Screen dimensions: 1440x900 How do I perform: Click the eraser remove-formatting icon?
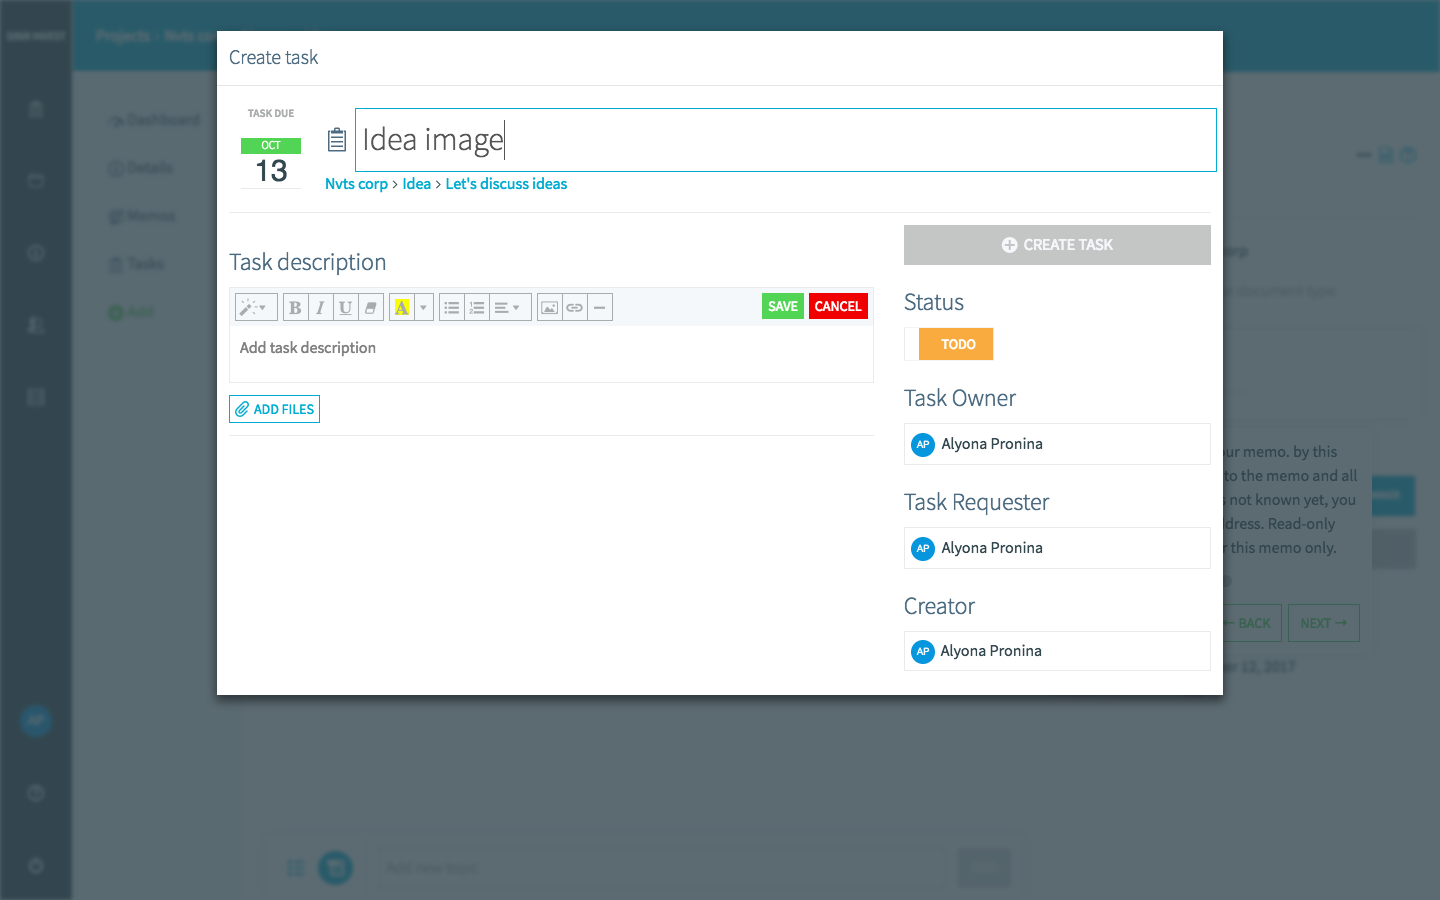(371, 307)
